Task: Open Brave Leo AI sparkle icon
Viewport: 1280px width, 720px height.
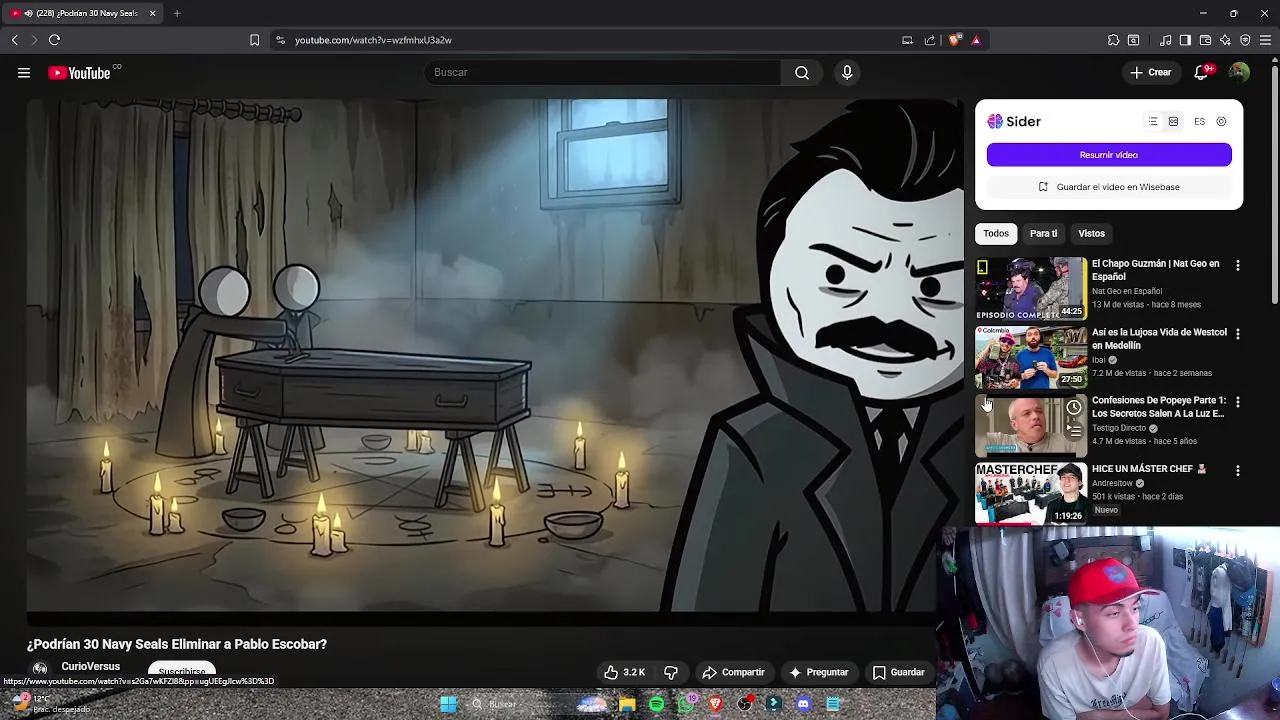Action: coord(1225,40)
